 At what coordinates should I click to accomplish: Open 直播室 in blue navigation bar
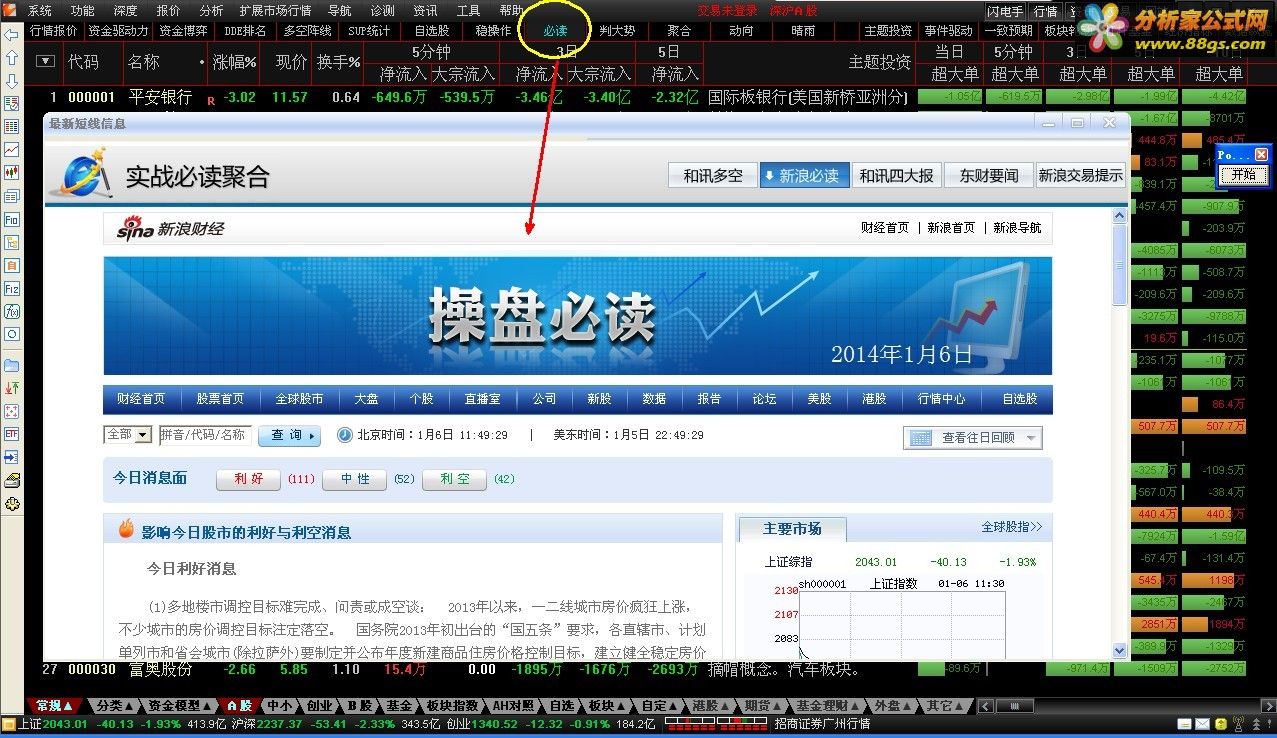pos(482,399)
